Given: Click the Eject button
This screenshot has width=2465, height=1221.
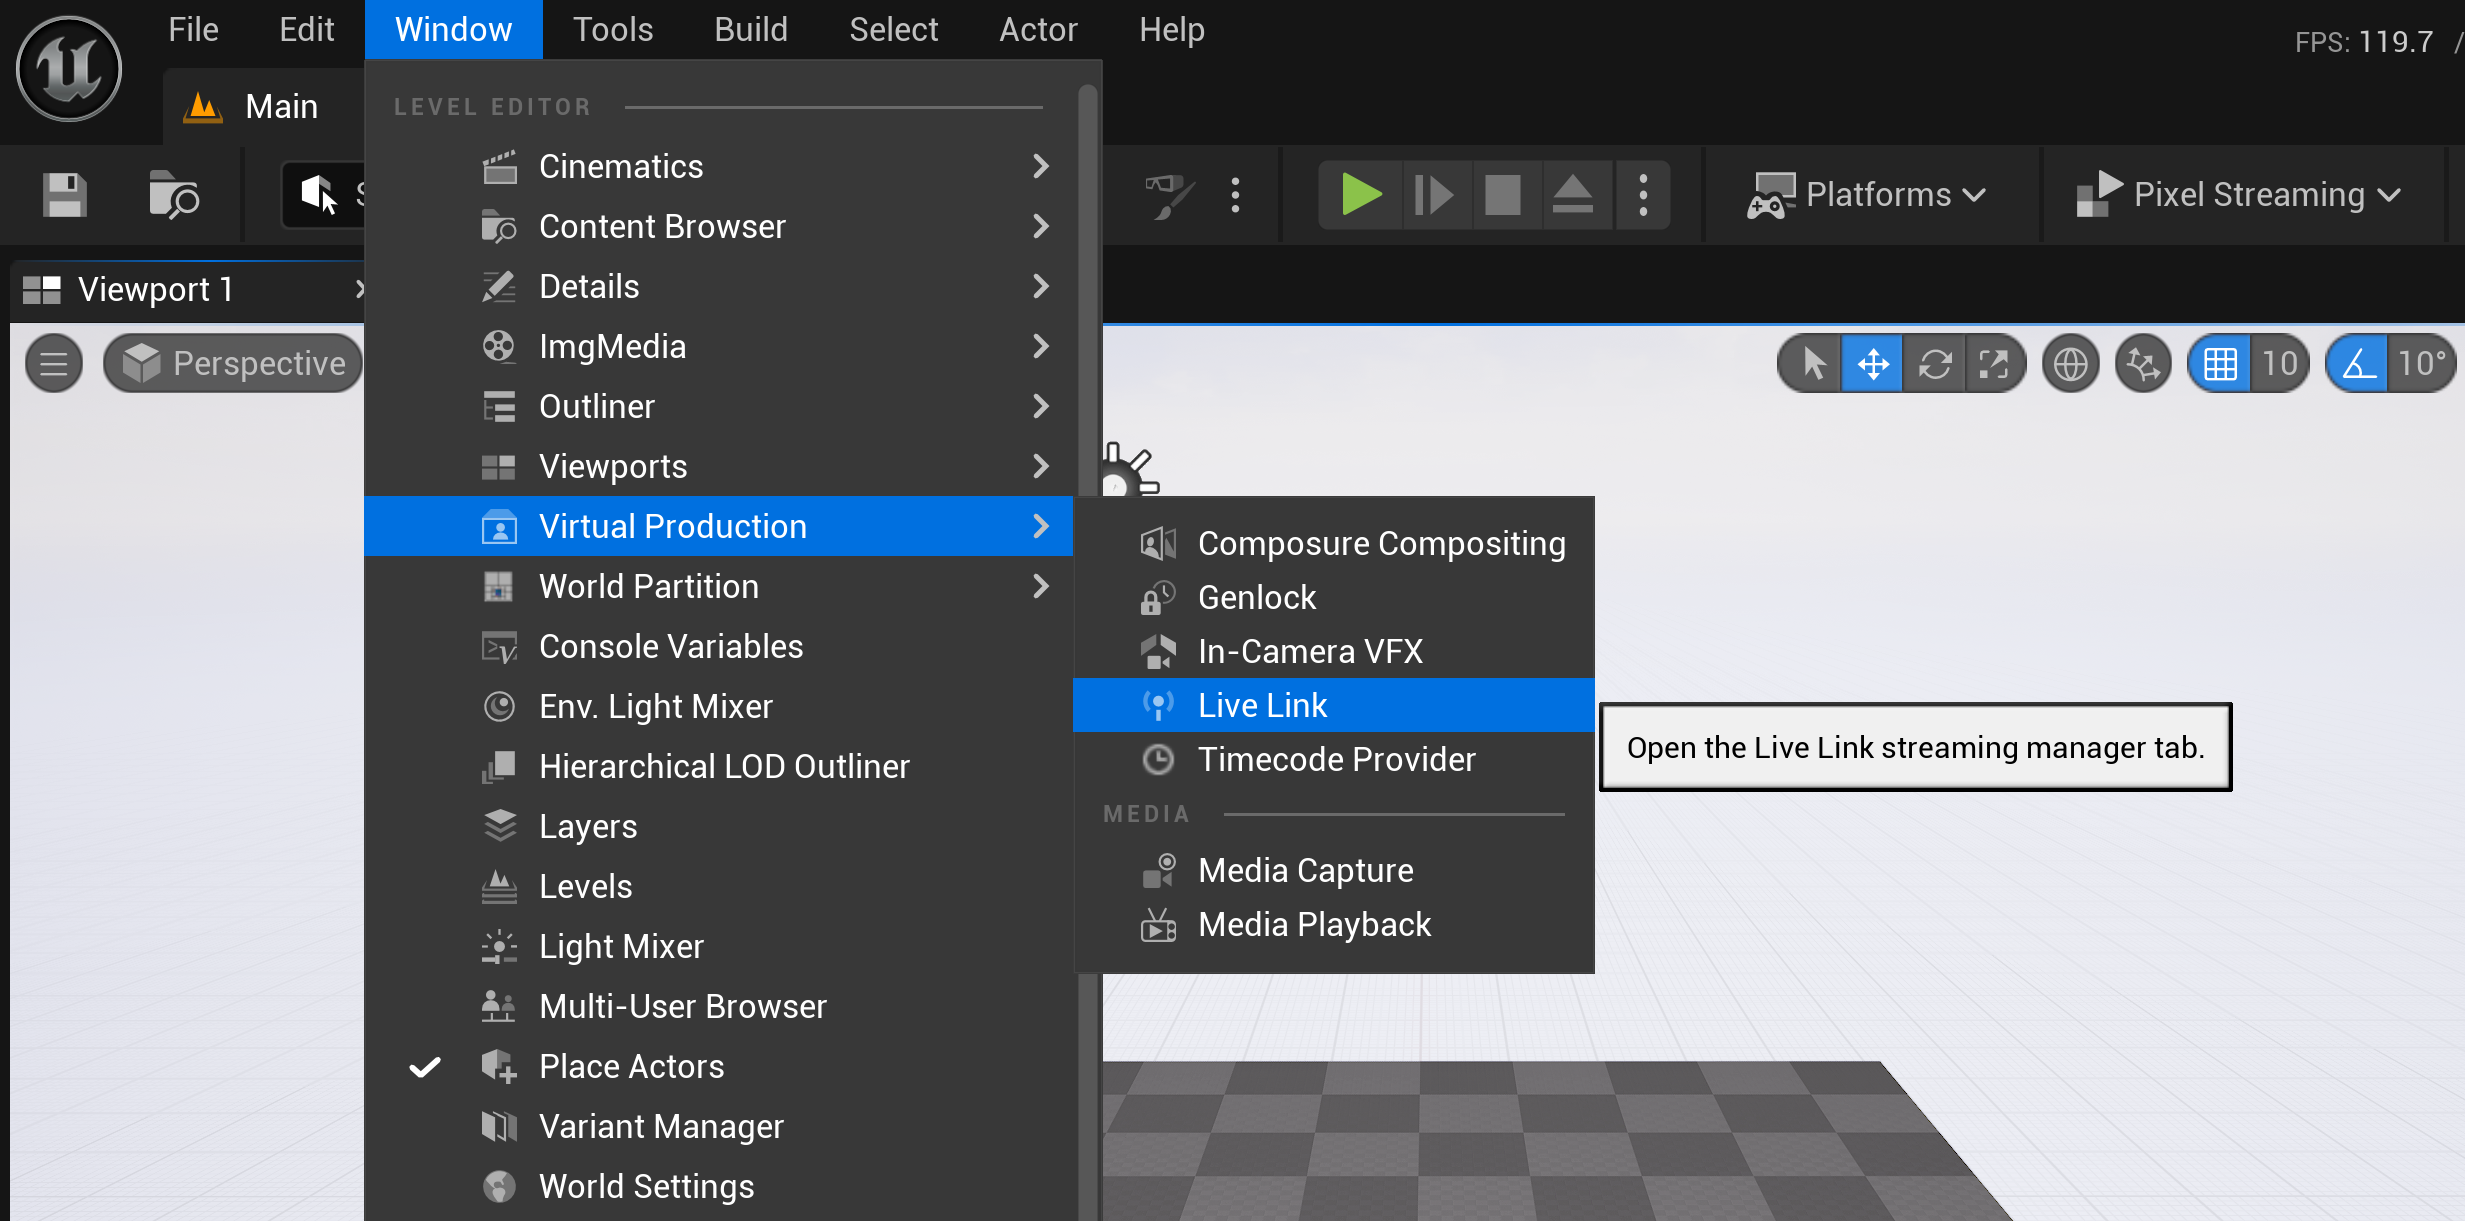Looking at the screenshot, I should pyautogui.click(x=1573, y=195).
